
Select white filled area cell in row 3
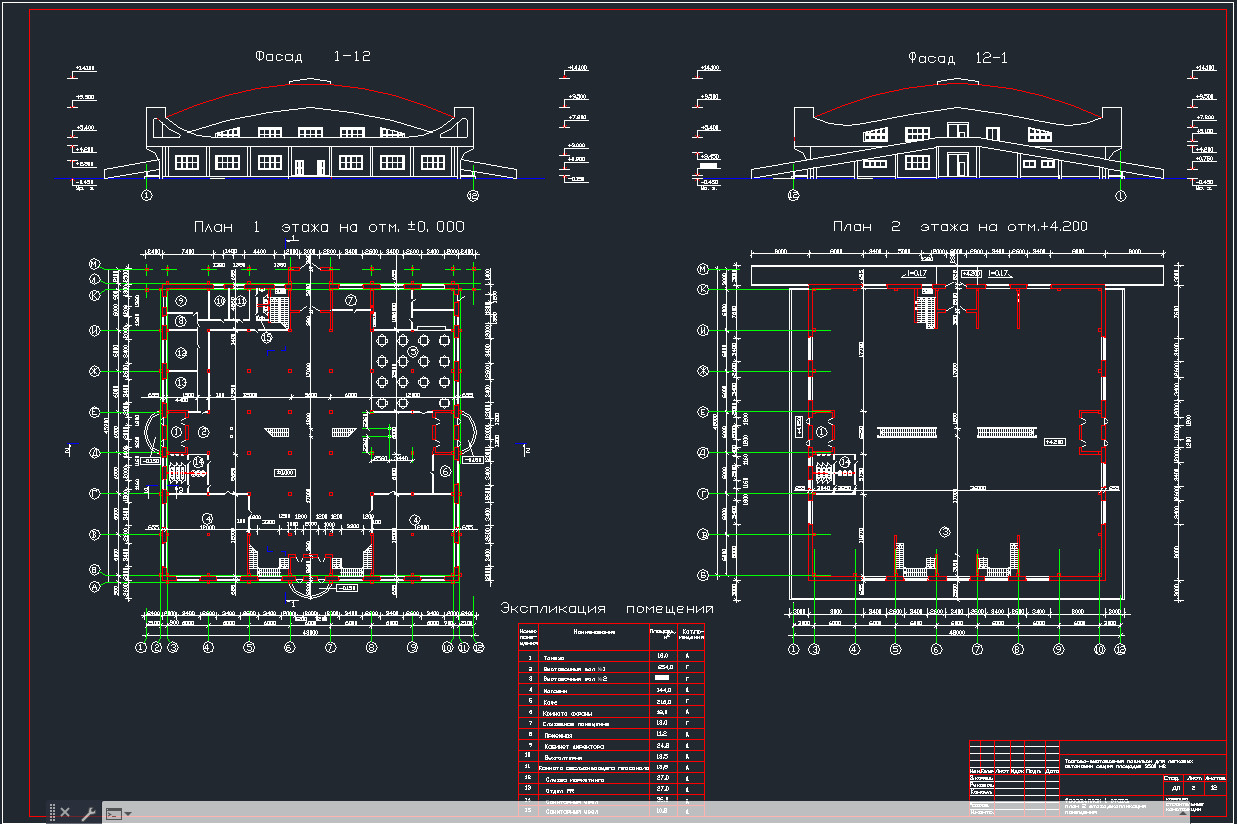[x=661, y=678]
